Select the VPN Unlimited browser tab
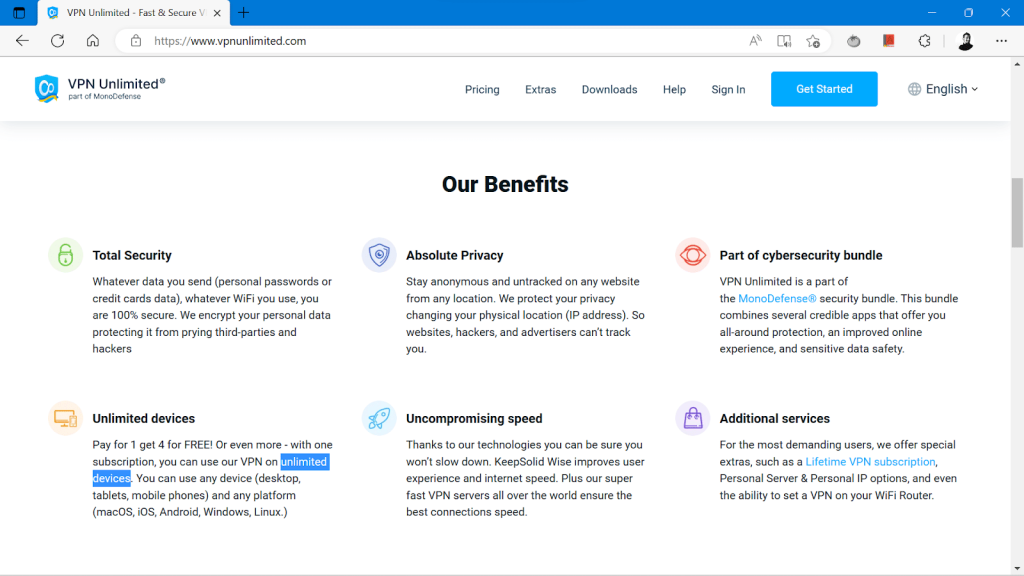This screenshot has height=576, width=1024. tap(134, 13)
